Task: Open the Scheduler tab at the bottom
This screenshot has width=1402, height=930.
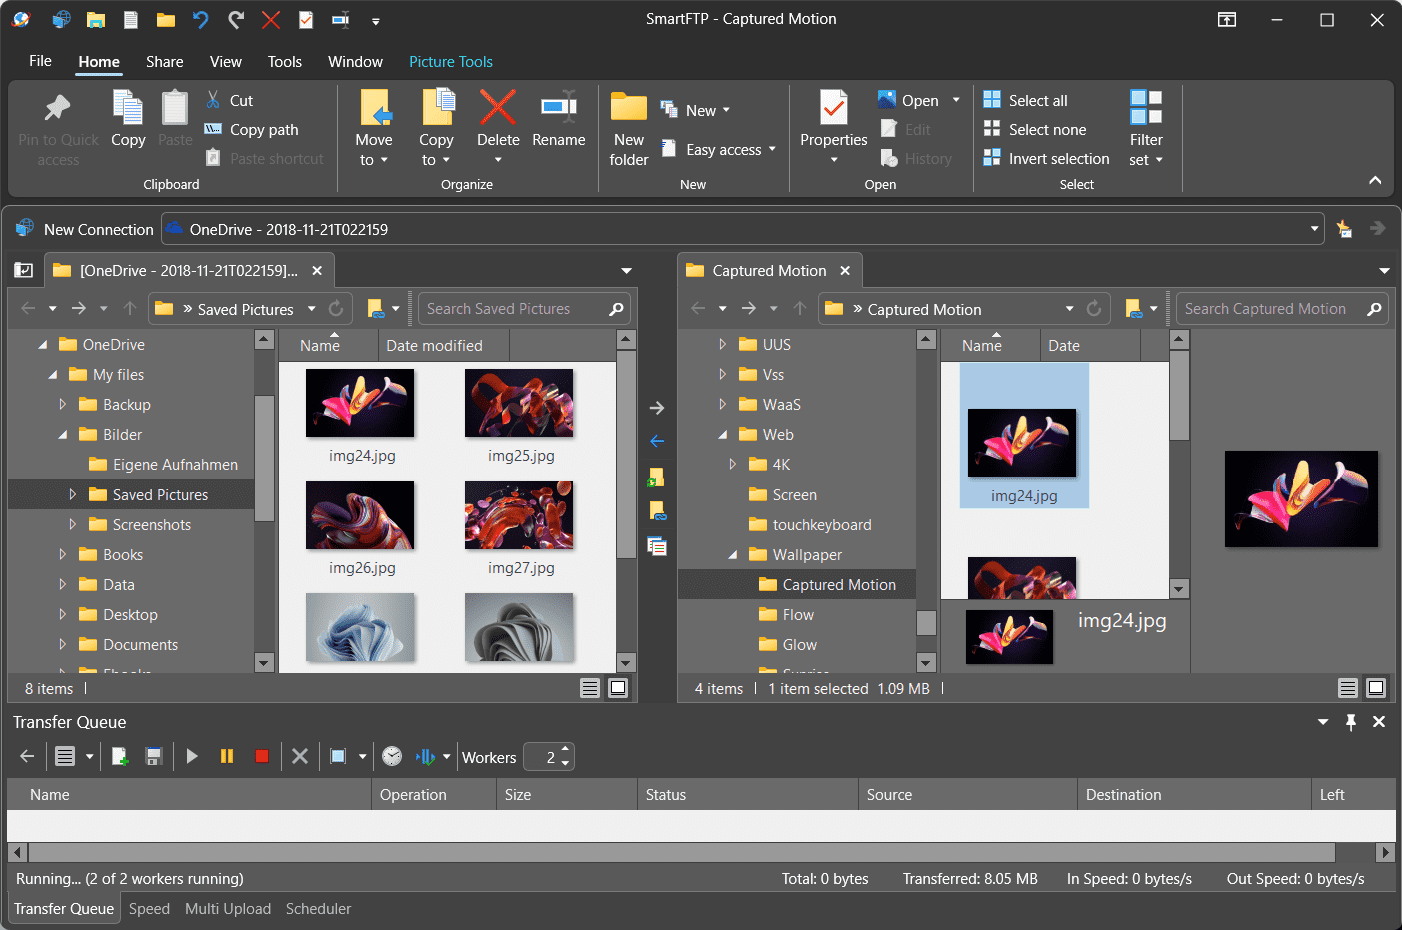Action: (319, 909)
